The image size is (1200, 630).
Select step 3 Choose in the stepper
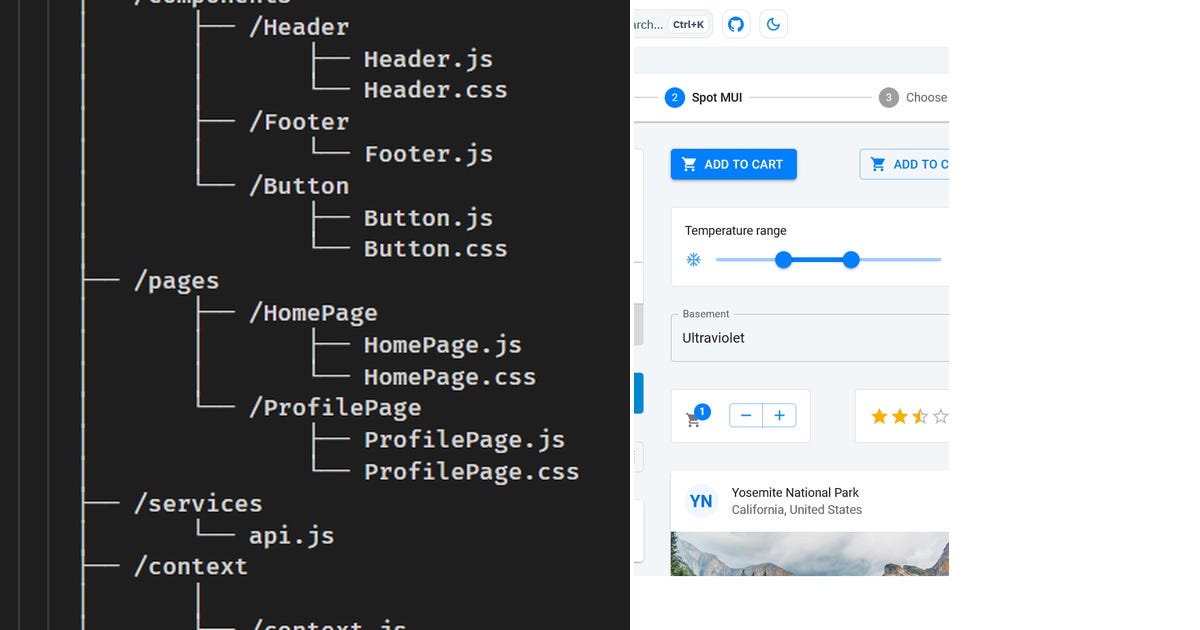coord(888,97)
